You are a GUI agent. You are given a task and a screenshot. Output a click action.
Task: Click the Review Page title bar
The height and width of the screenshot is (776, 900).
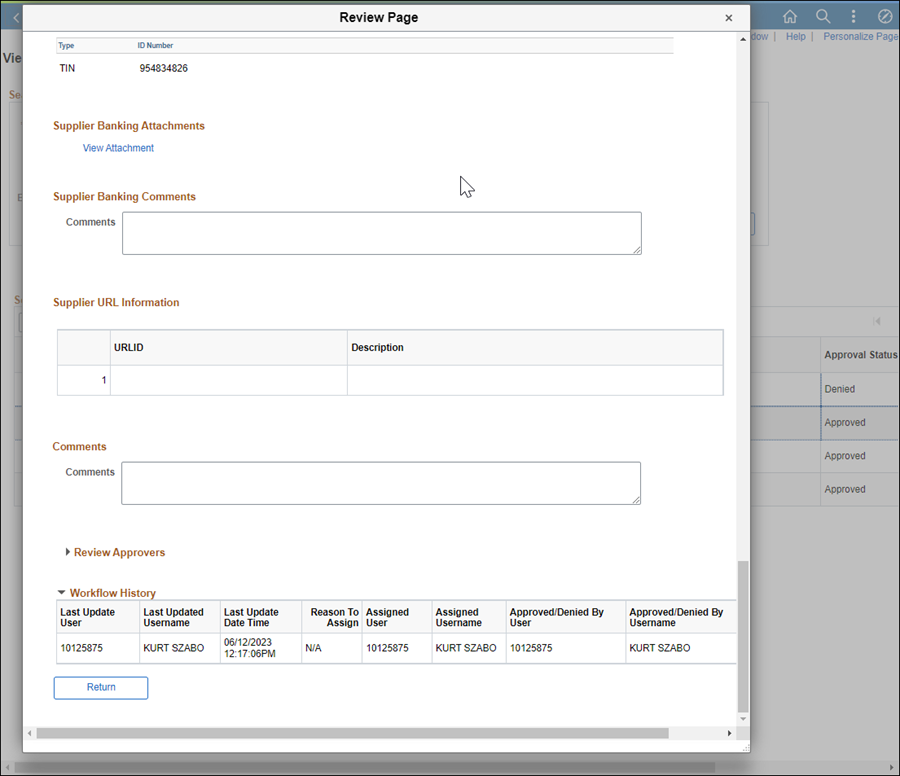(379, 18)
